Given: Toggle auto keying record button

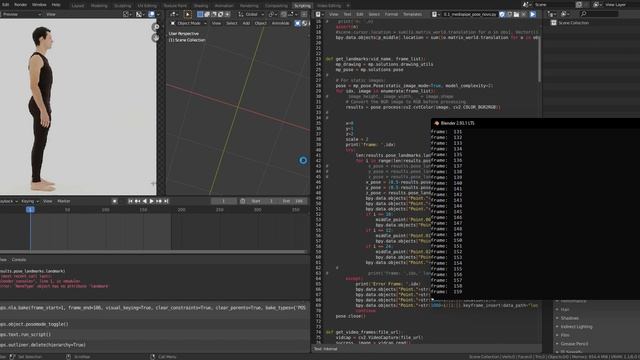Looking at the screenshot, I should 115,201.
